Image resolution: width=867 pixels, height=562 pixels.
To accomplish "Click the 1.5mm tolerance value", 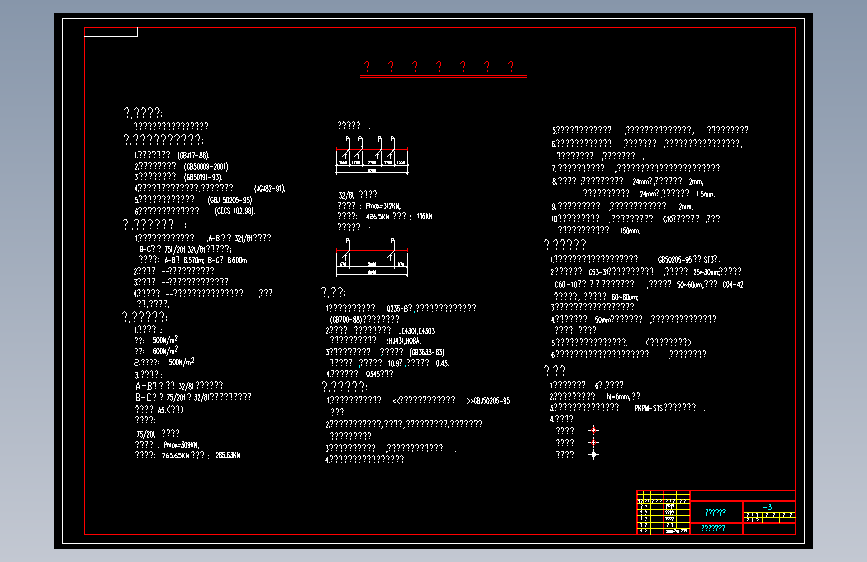I will pyautogui.click(x=706, y=194).
